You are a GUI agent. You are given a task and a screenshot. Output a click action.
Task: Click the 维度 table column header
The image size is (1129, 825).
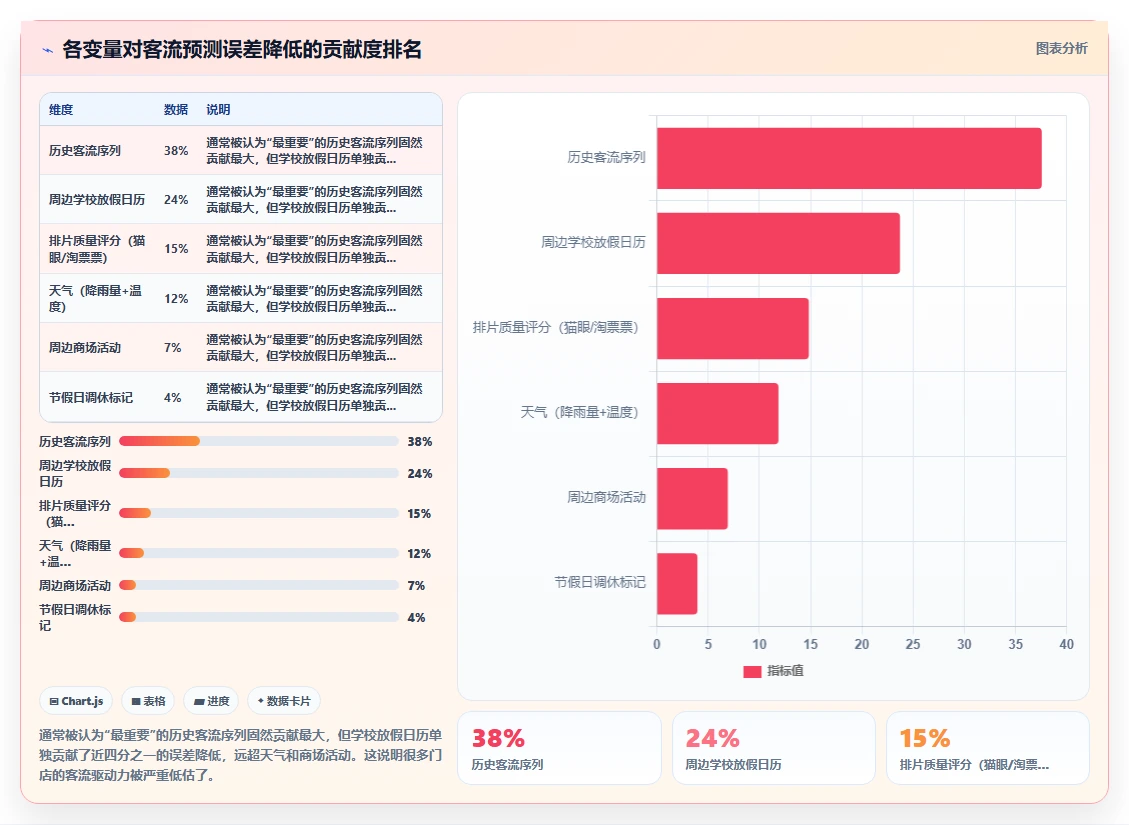pyautogui.click(x=61, y=109)
